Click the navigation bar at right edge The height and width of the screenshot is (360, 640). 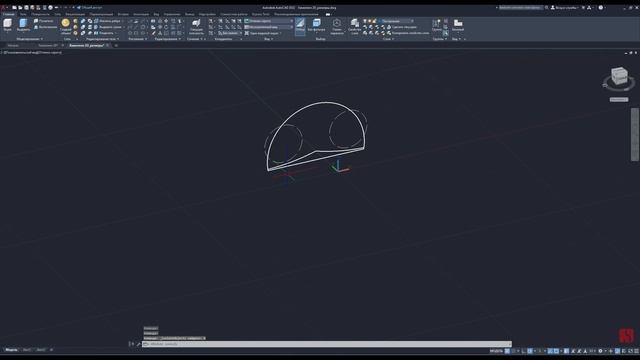[x=635, y=134]
